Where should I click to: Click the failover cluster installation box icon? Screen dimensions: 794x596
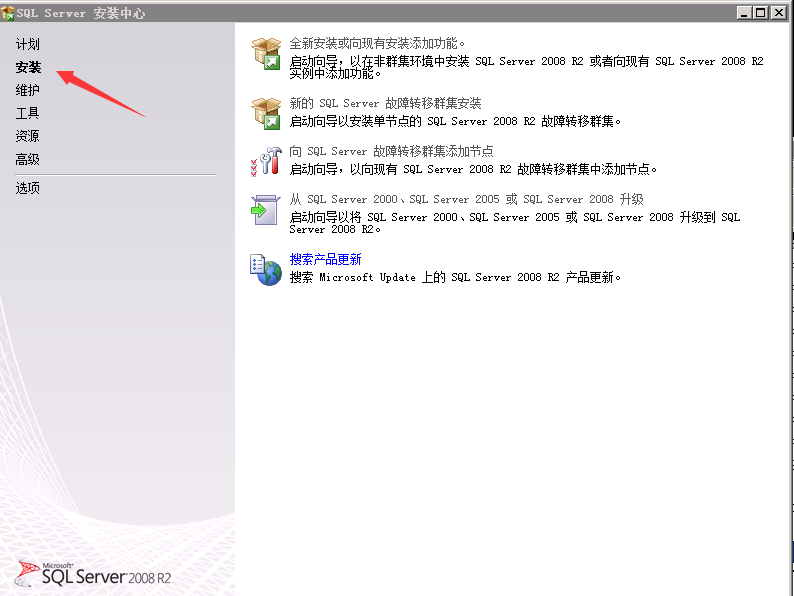pos(266,113)
